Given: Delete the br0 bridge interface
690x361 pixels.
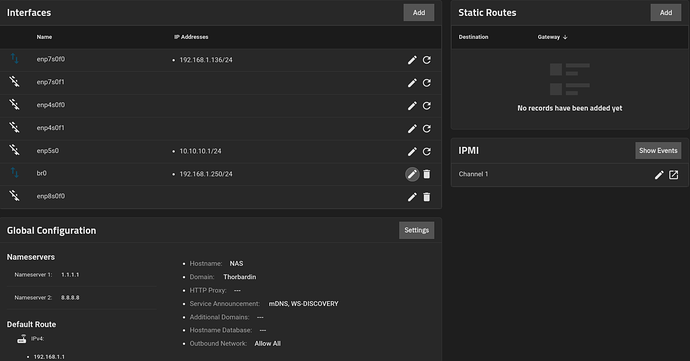Looking at the screenshot, I should click(426, 174).
